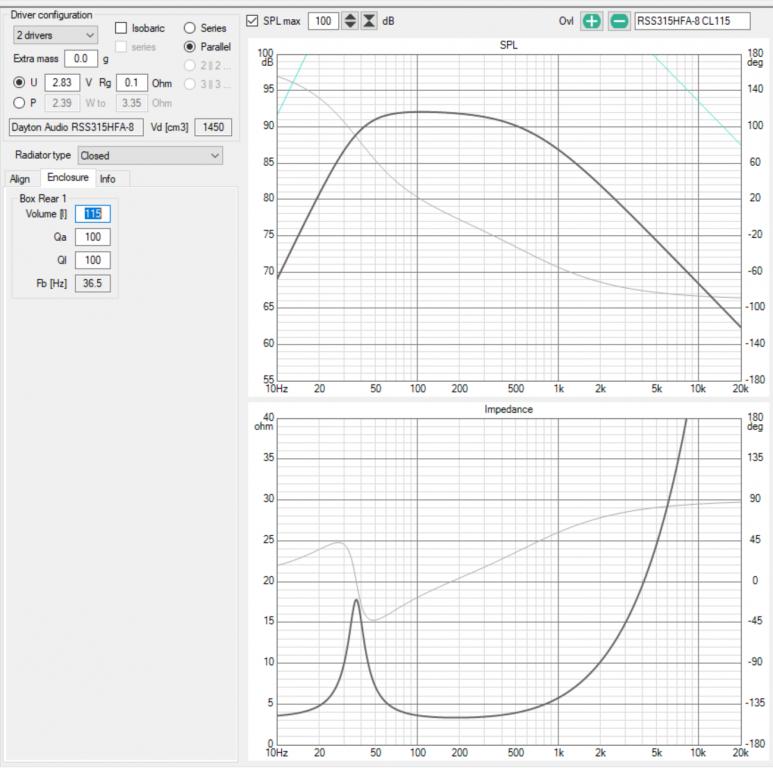
Task: Click the driver name Dayton Audio field
Action: [76, 127]
